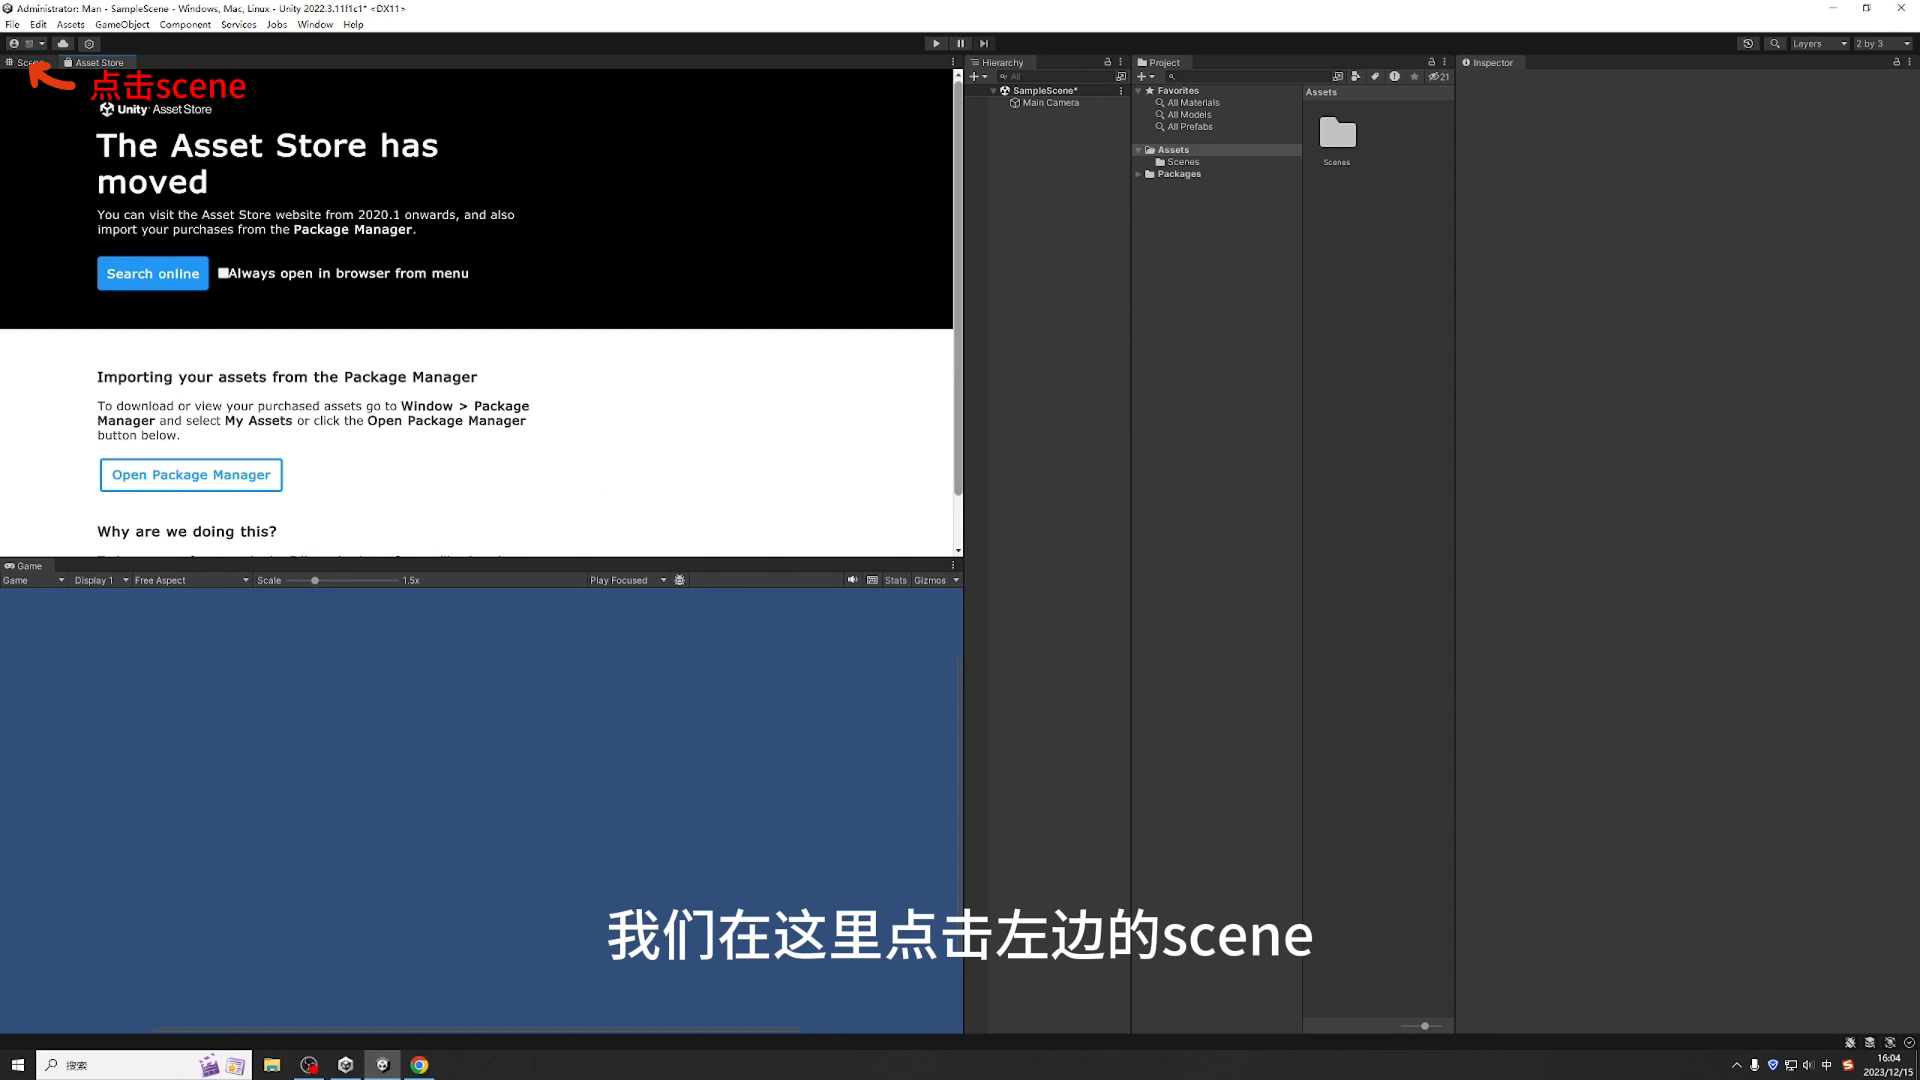Collapse the Favorites section in Project panel
This screenshot has width=1920, height=1080.
(x=1138, y=90)
